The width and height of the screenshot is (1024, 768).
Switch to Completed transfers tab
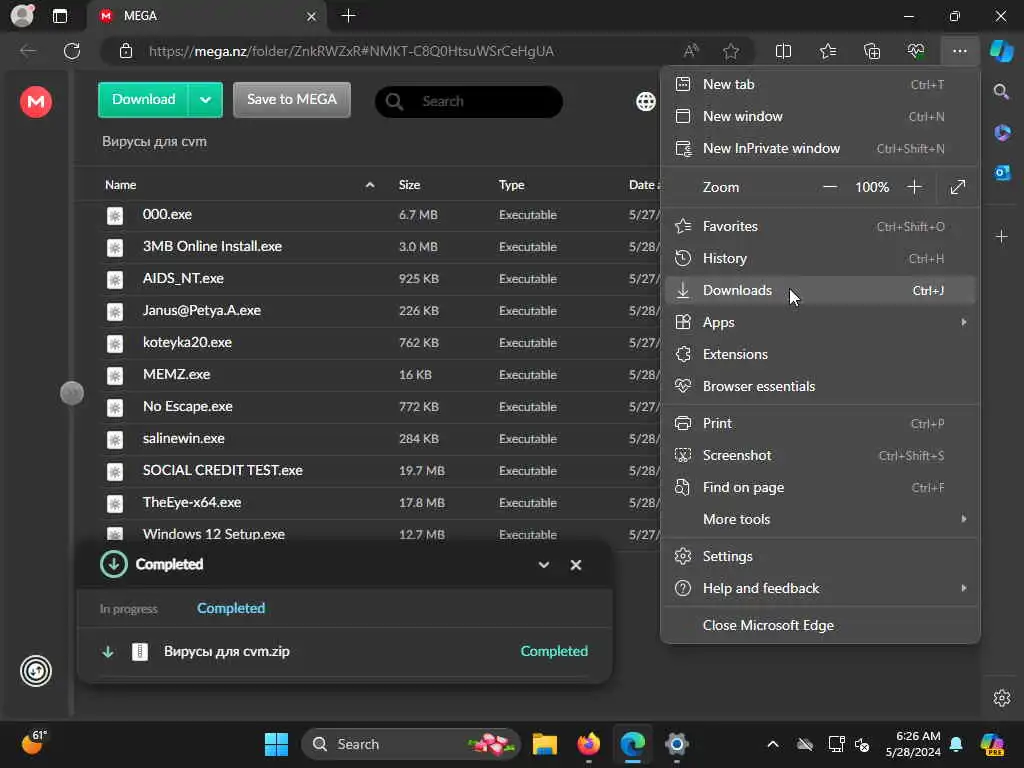tap(231, 608)
